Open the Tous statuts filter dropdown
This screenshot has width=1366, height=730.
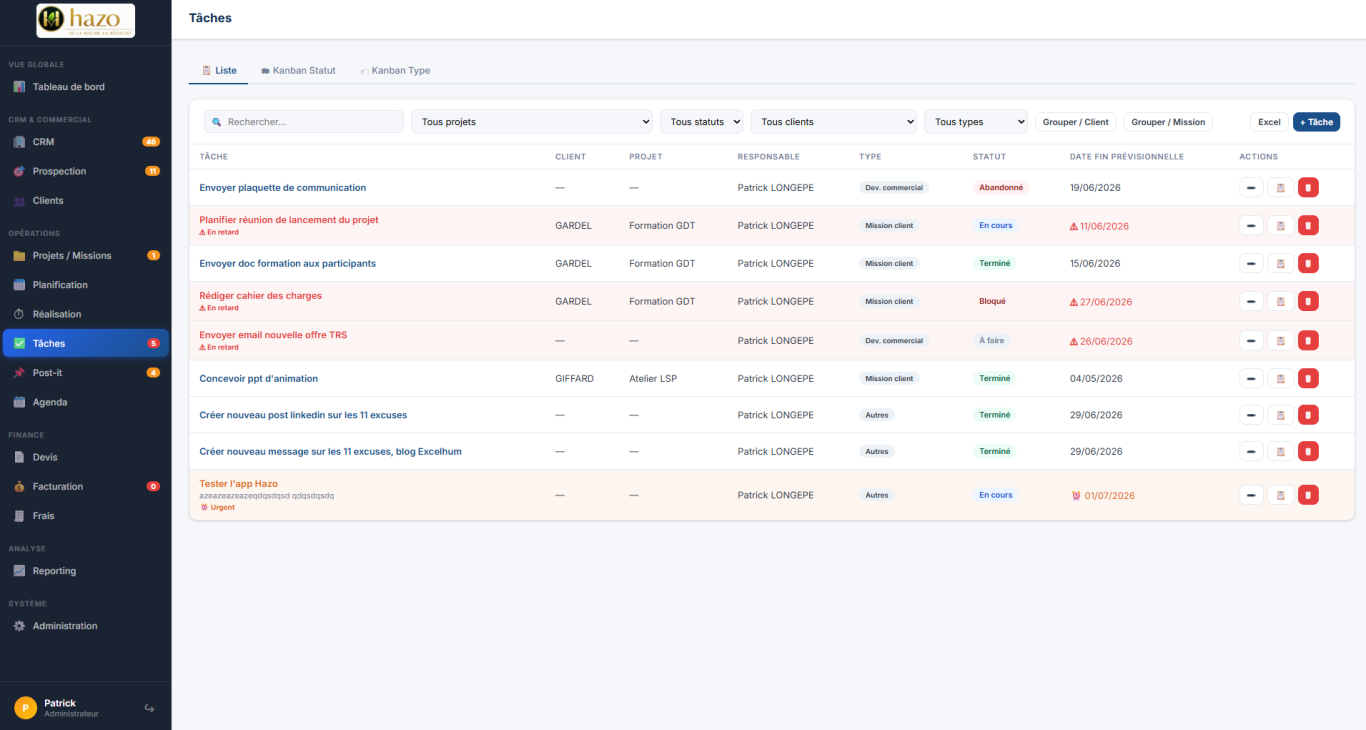[x=701, y=122]
